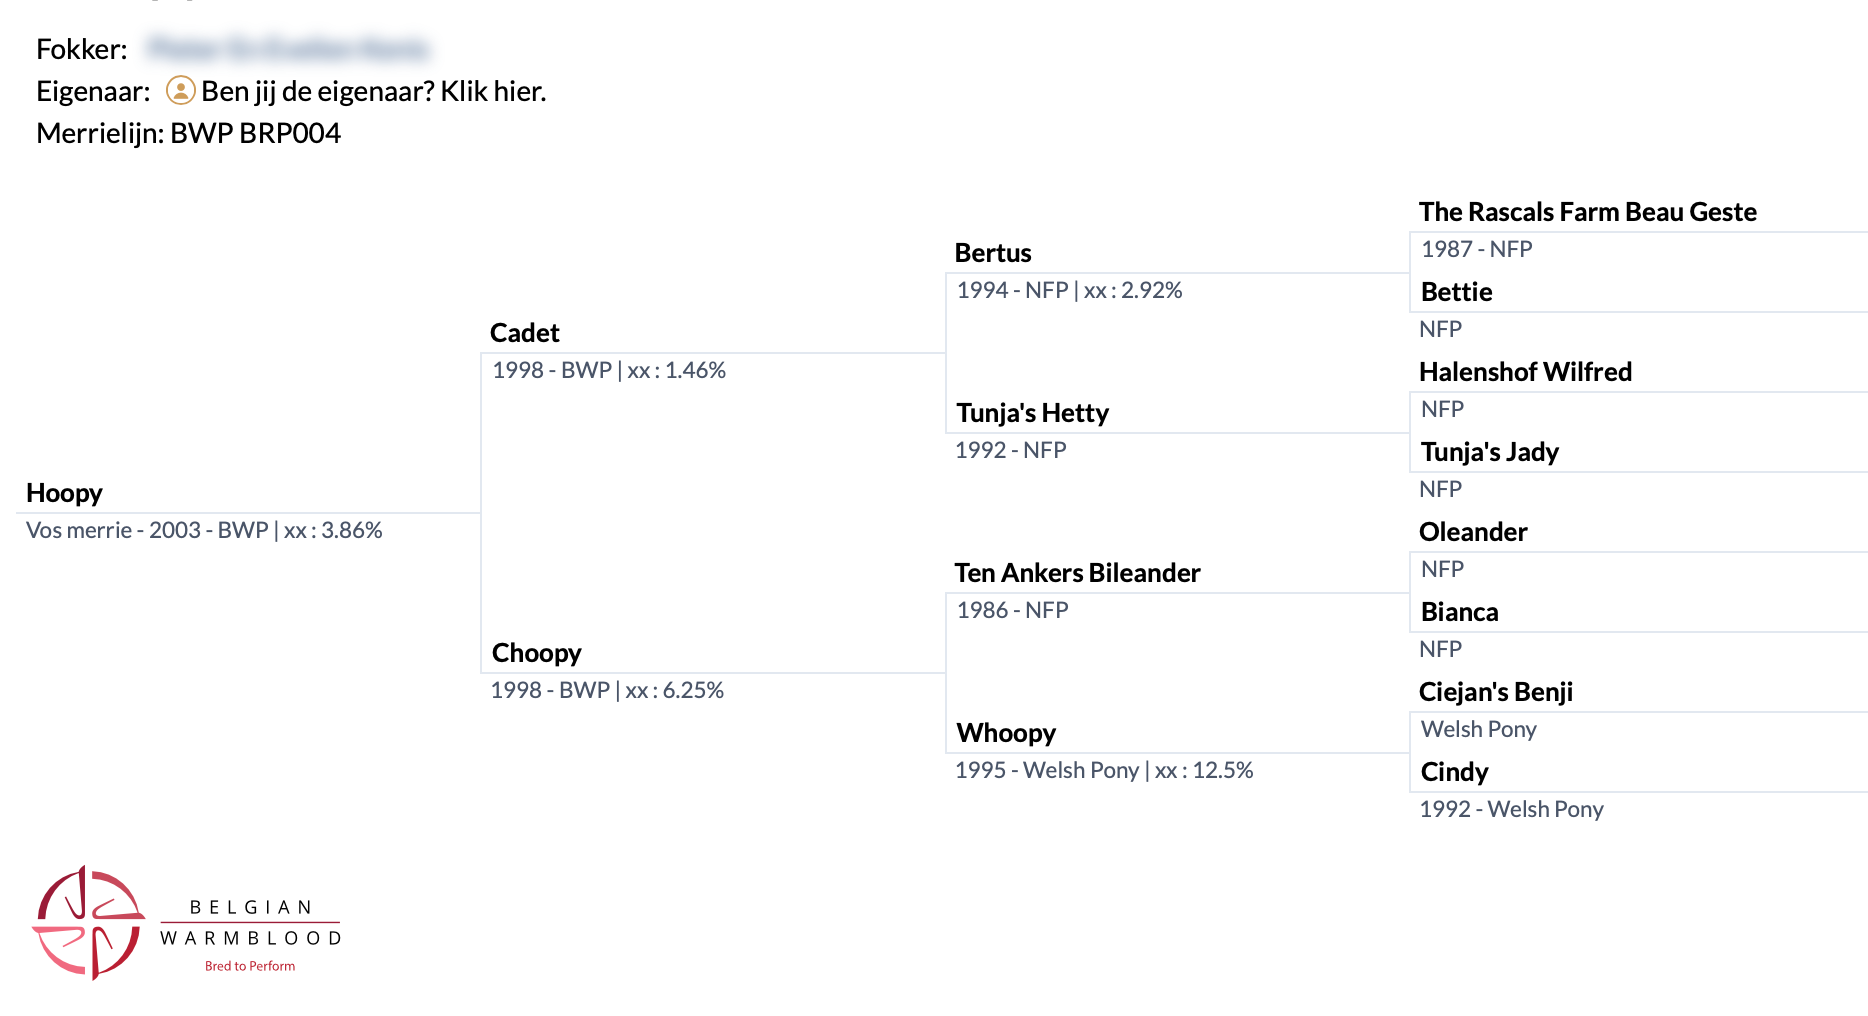Viewport: 1868px width, 1016px height.
Task: Click Tunja's Jady ancestor name
Action: (x=1489, y=452)
